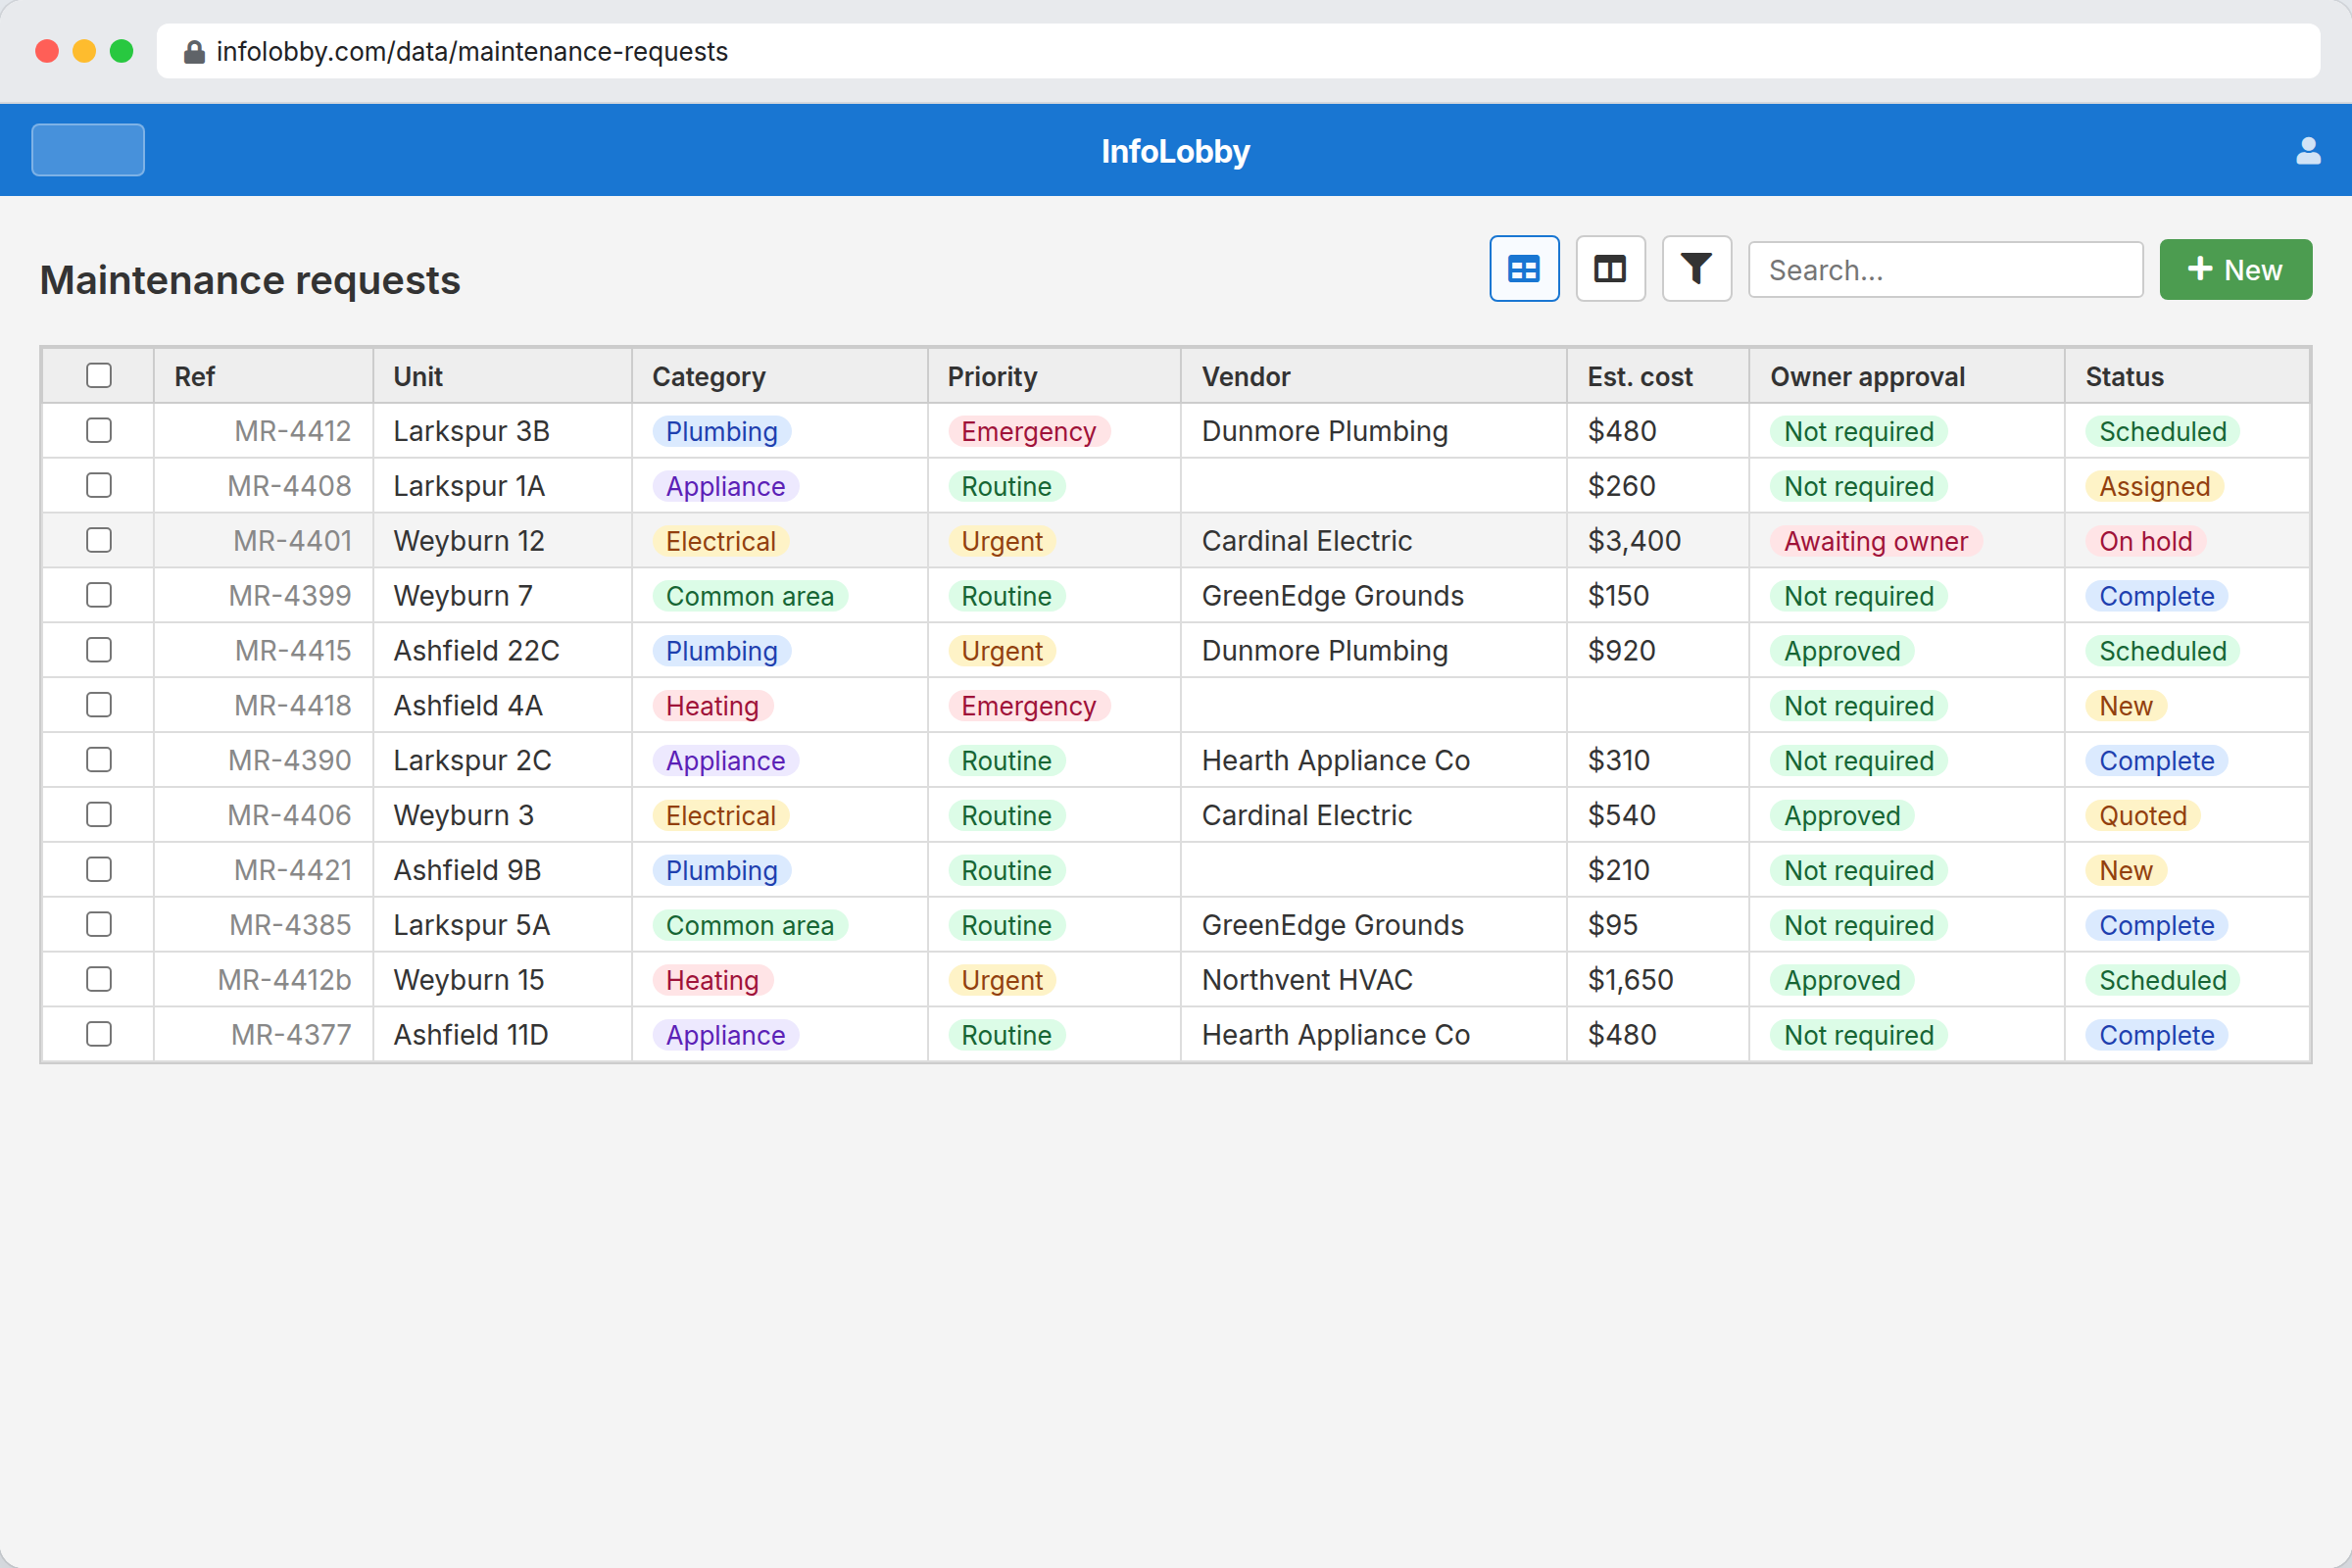The width and height of the screenshot is (2352, 1568).
Task: Check the box for MR-4377
Action: coord(99,1035)
